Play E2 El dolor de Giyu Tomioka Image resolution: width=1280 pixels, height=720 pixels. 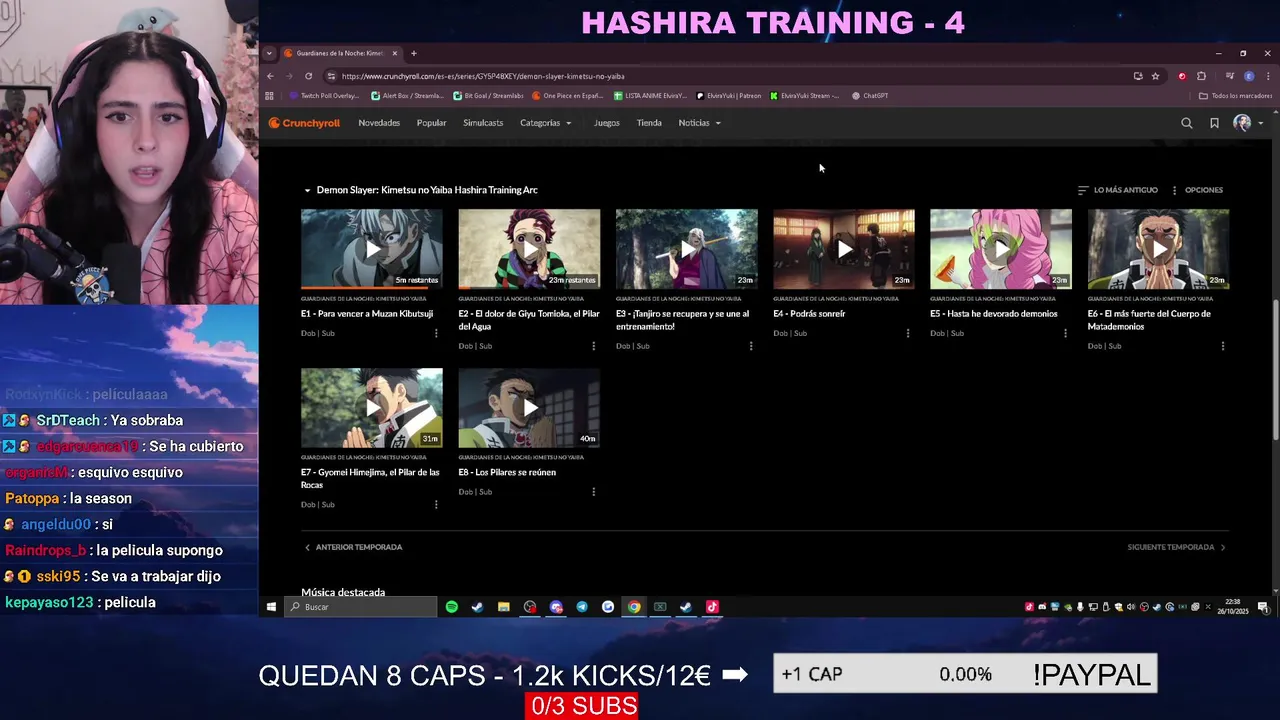tap(529, 249)
